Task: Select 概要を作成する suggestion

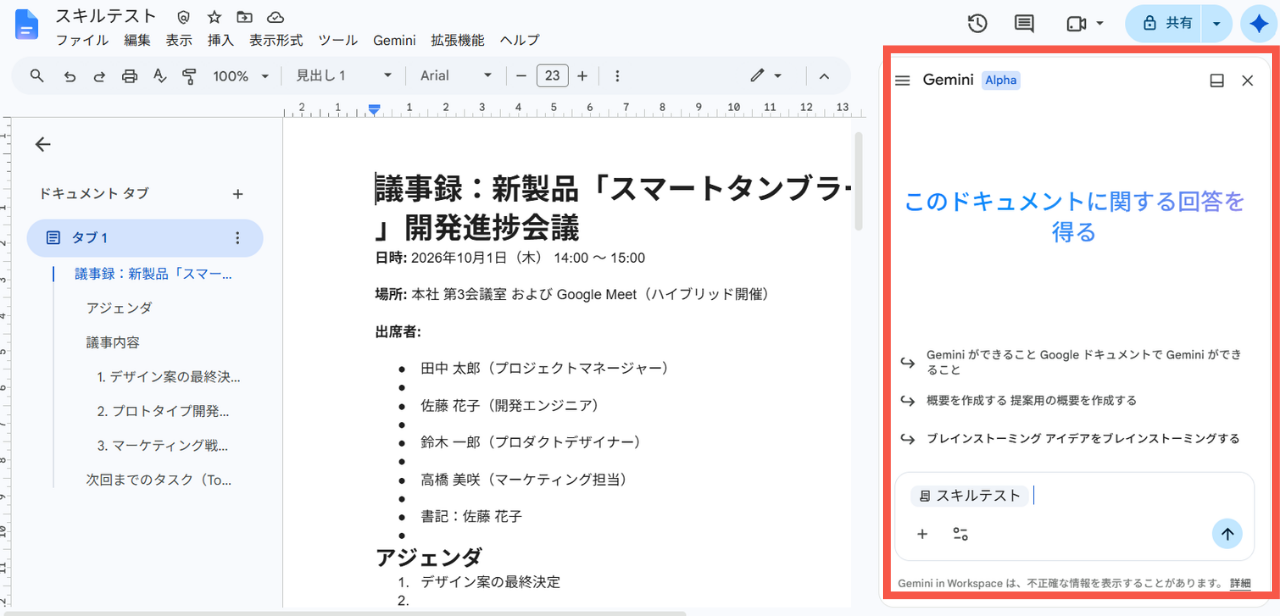Action: [x=1018, y=401]
